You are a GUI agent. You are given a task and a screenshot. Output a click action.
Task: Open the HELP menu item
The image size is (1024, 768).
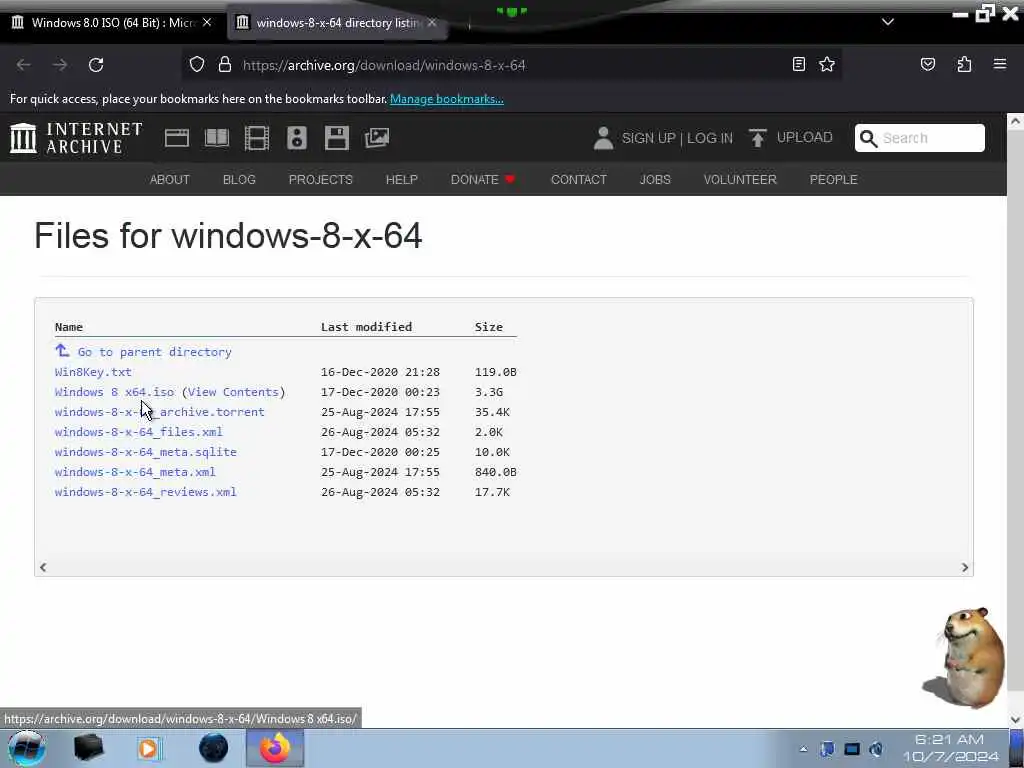(x=402, y=180)
